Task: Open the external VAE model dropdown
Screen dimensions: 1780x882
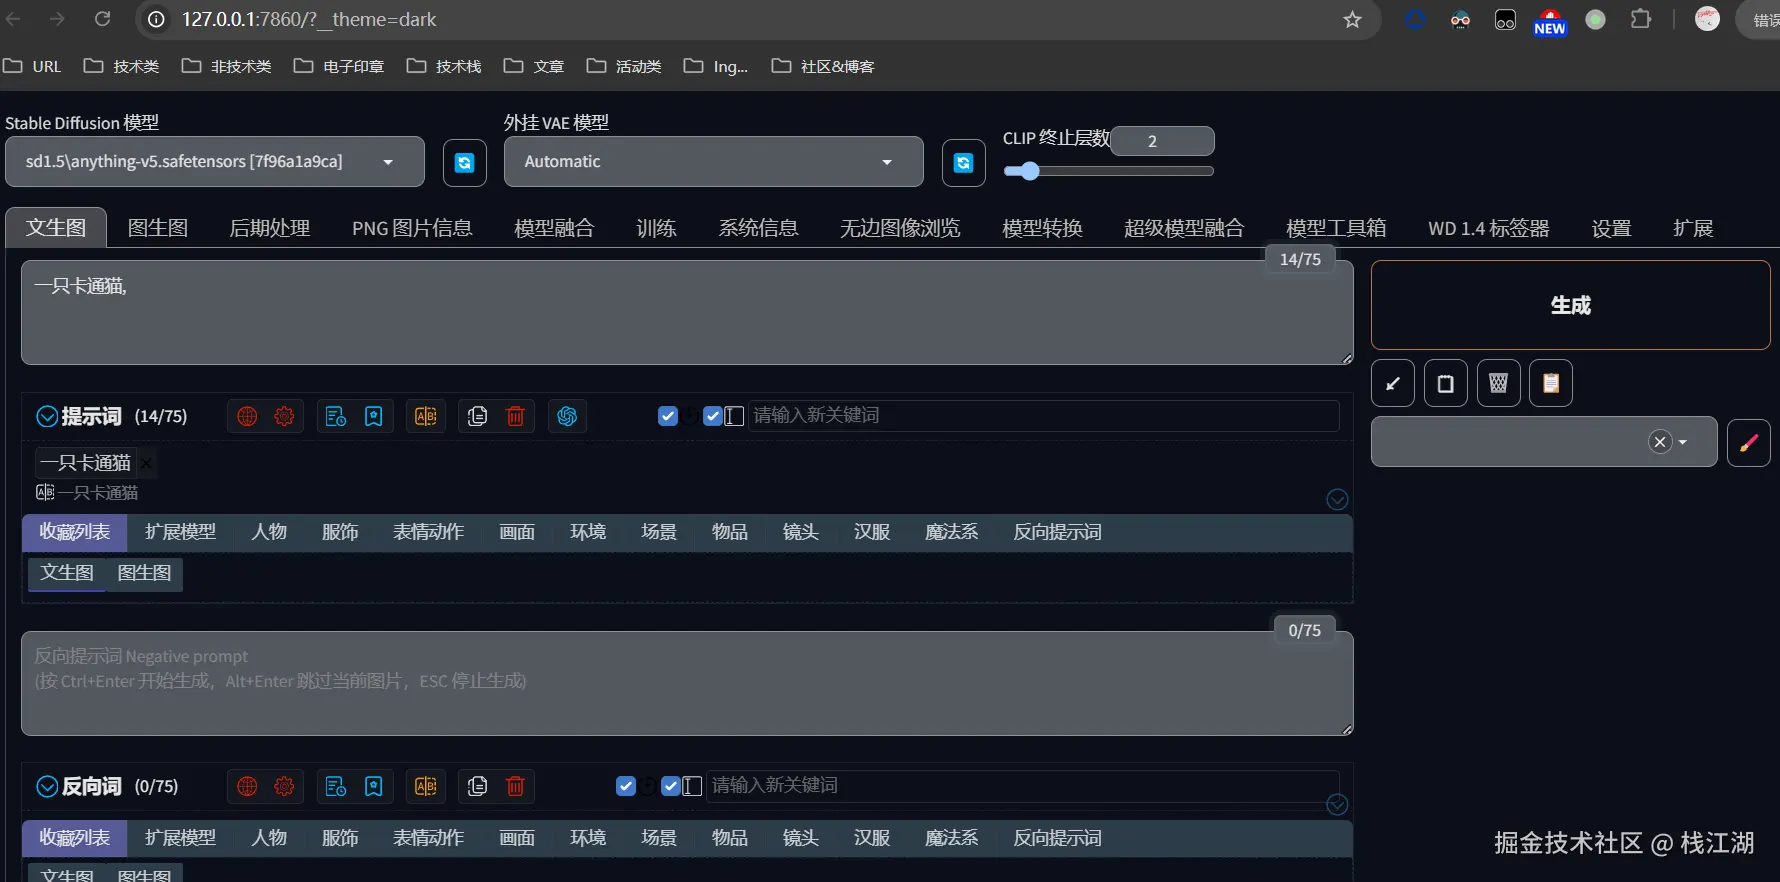Action: point(713,162)
